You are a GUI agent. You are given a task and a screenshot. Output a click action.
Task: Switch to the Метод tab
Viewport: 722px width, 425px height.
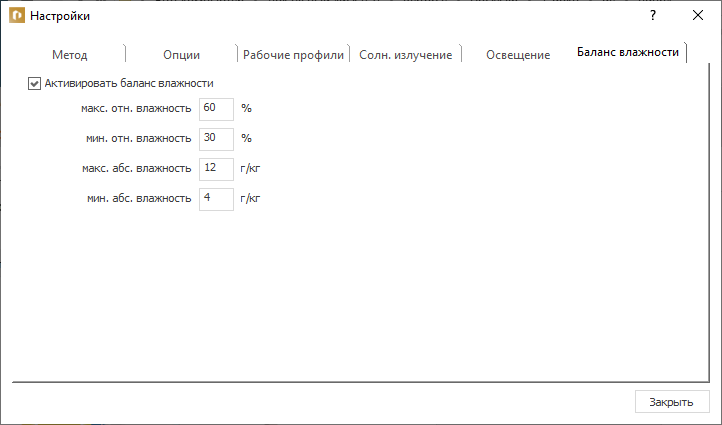tap(70, 55)
